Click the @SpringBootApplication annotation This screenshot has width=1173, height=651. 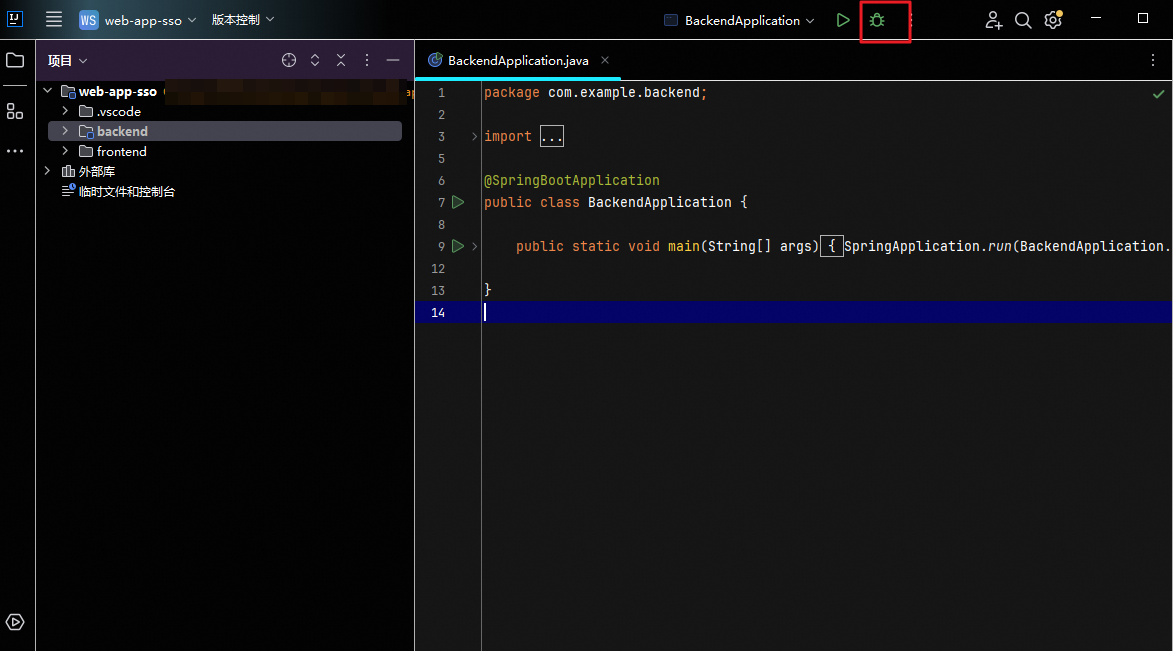click(x=572, y=180)
